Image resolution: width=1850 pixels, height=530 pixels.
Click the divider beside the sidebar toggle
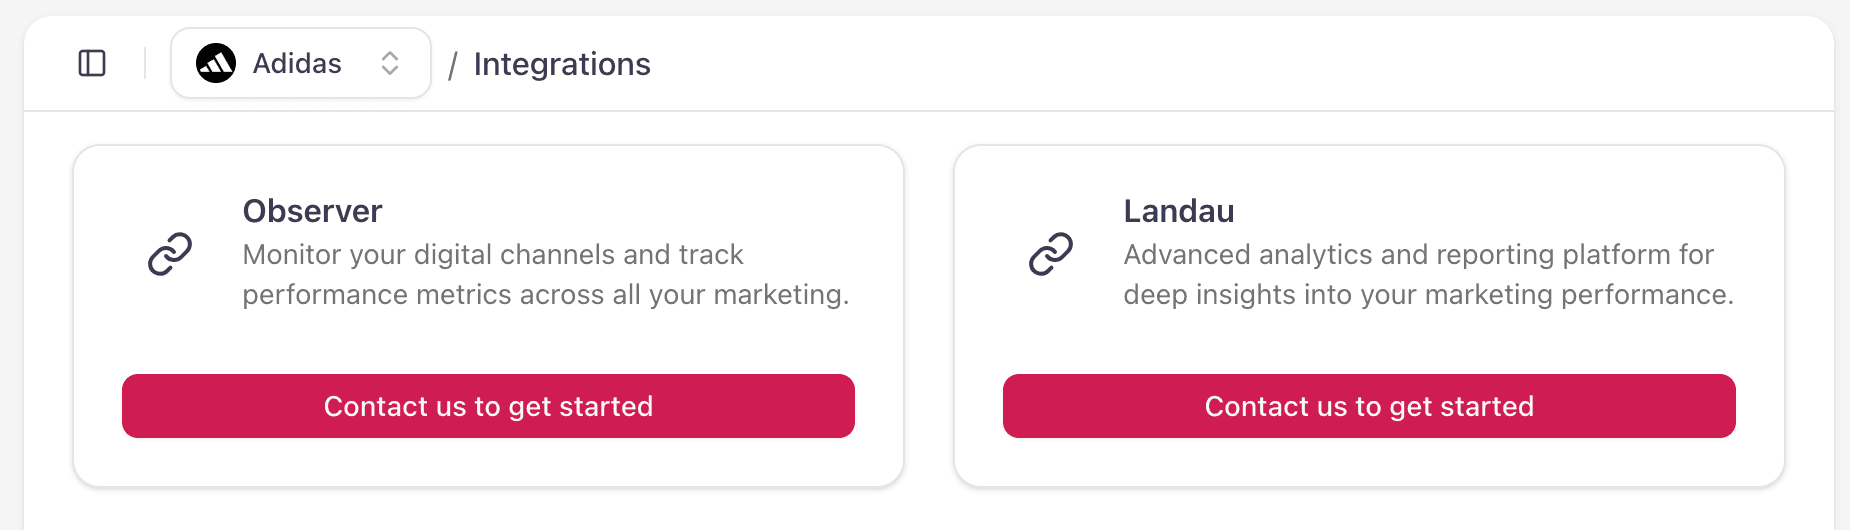point(145,63)
